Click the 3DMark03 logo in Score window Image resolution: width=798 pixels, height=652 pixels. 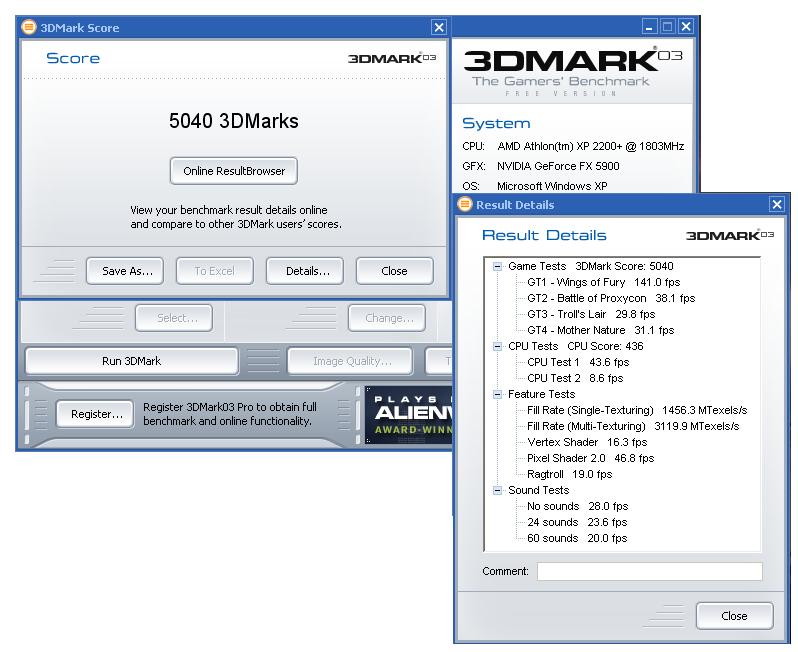[392, 58]
